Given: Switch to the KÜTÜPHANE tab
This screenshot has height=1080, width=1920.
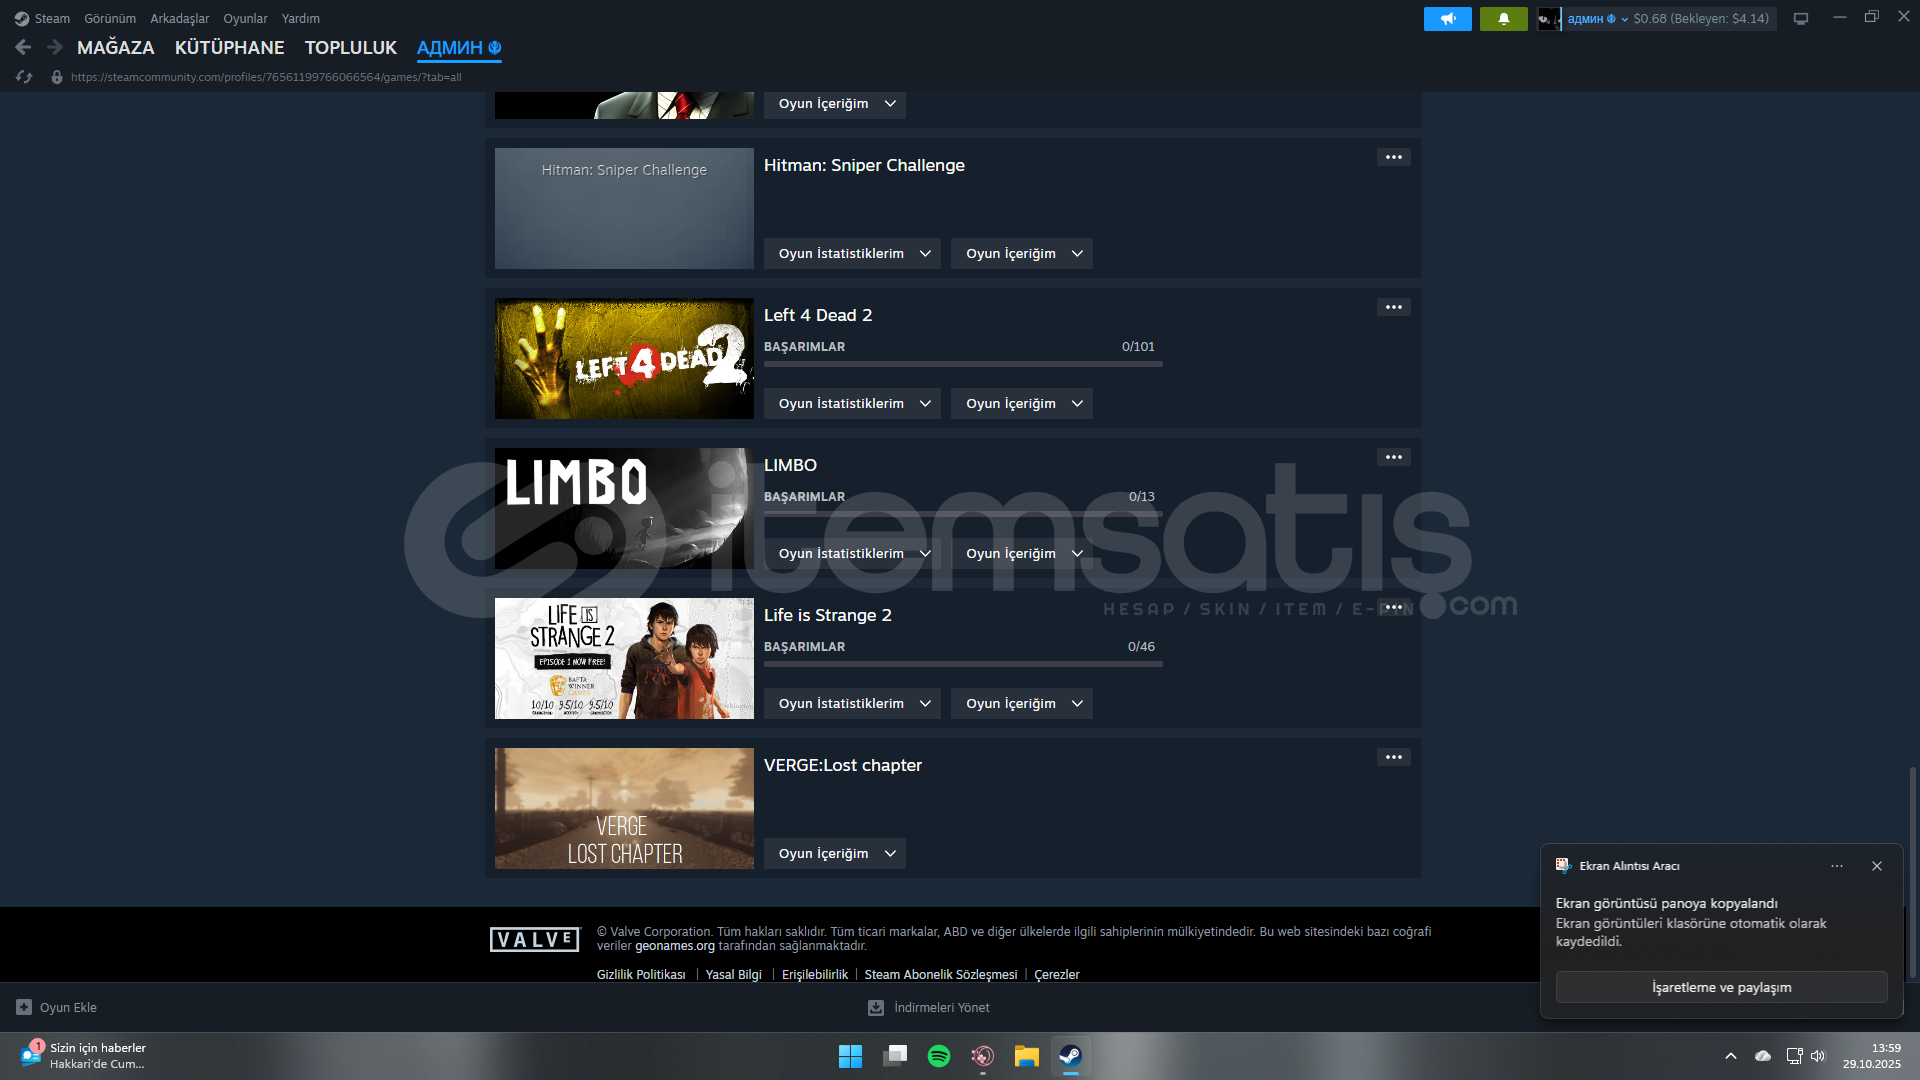Looking at the screenshot, I should 229,47.
